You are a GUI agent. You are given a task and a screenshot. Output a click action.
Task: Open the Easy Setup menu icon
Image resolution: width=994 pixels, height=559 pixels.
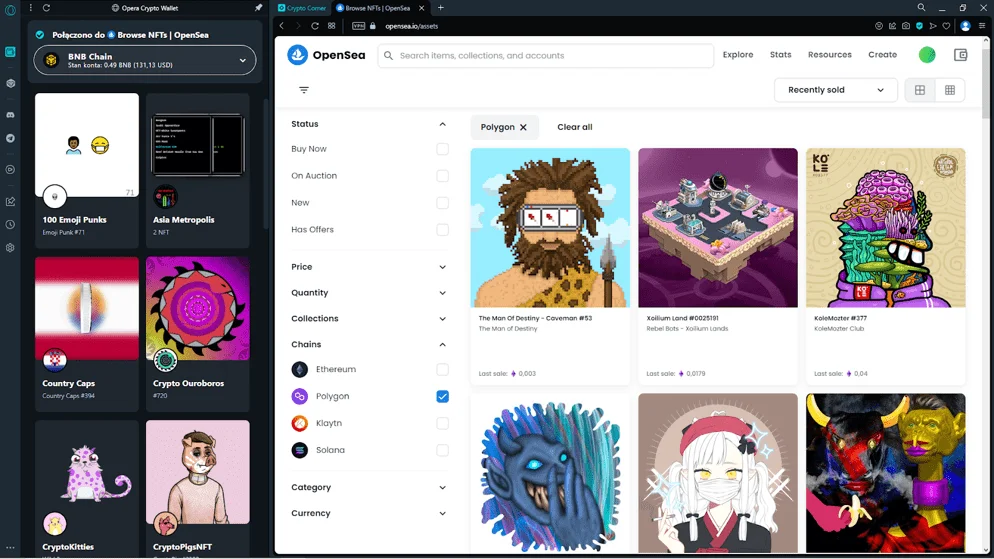pos(982,26)
